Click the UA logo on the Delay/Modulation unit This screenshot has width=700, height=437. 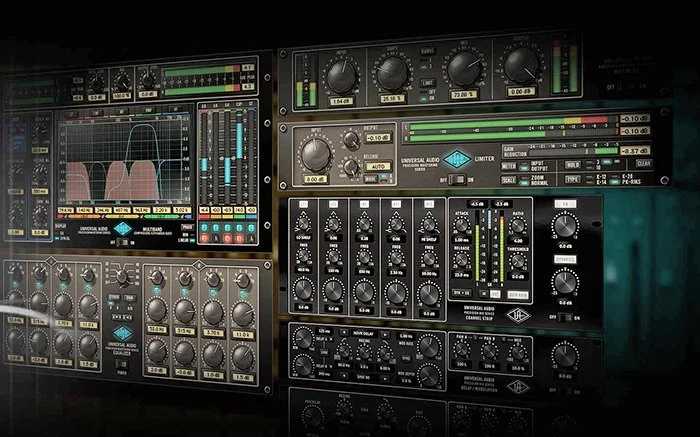pos(517,386)
